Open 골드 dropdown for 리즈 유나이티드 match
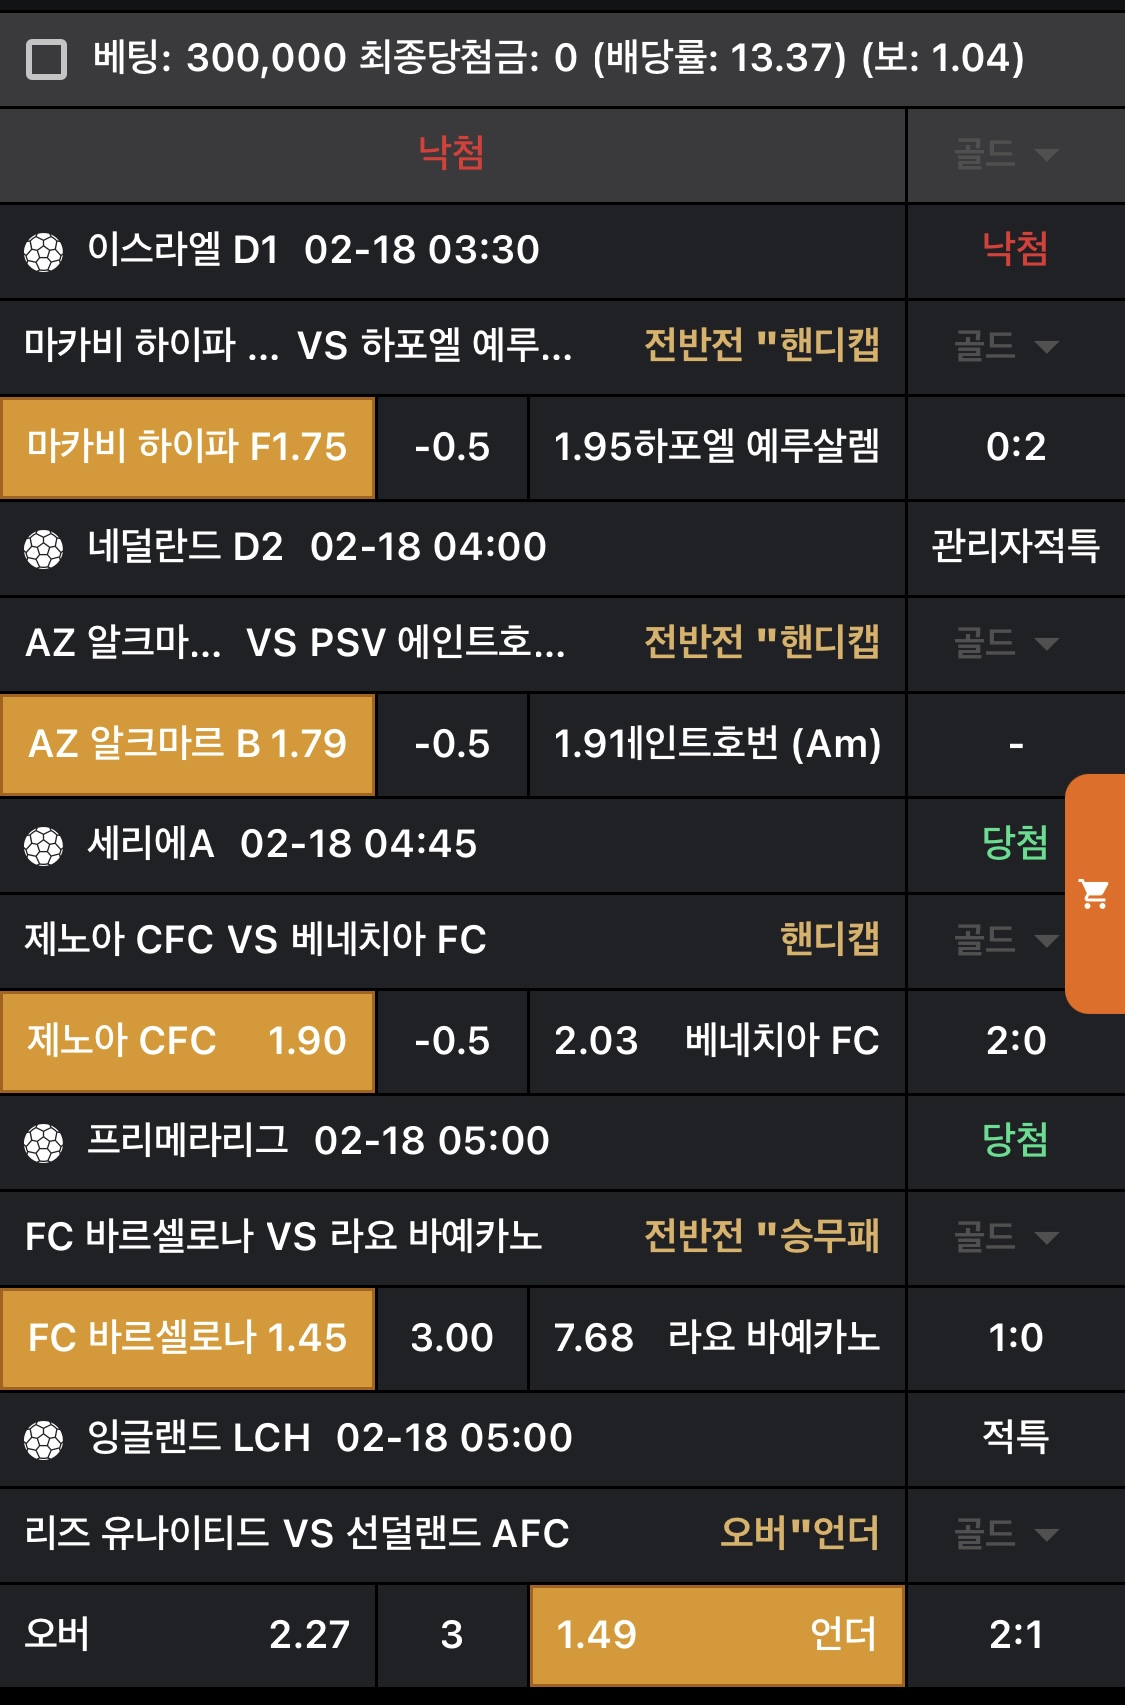This screenshot has width=1125, height=1705. 1005,1534
